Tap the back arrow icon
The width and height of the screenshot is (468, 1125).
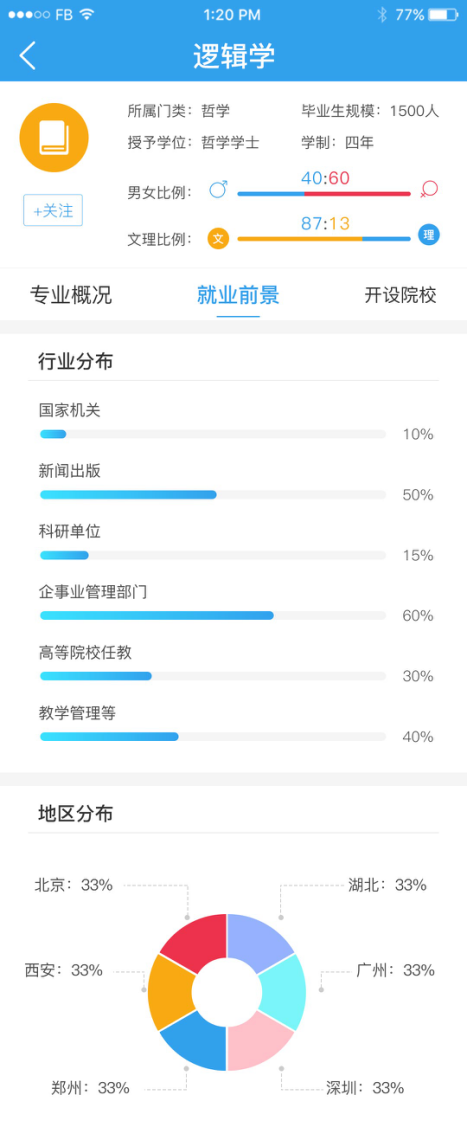click(27, 55)
